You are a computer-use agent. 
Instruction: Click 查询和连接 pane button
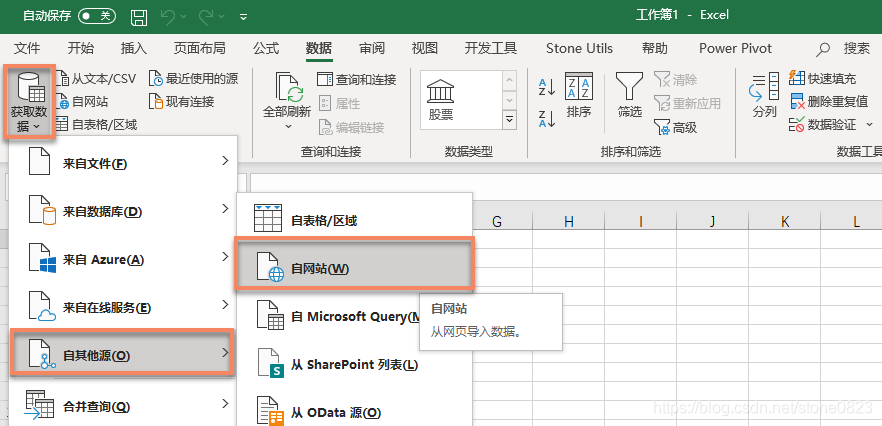pos(357,79)
